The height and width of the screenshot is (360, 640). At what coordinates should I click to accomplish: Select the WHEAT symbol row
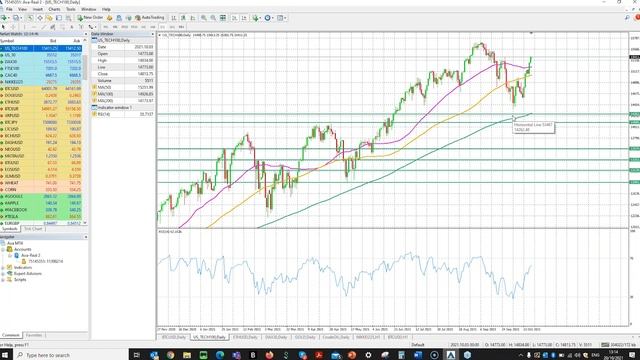coord(41,183)
